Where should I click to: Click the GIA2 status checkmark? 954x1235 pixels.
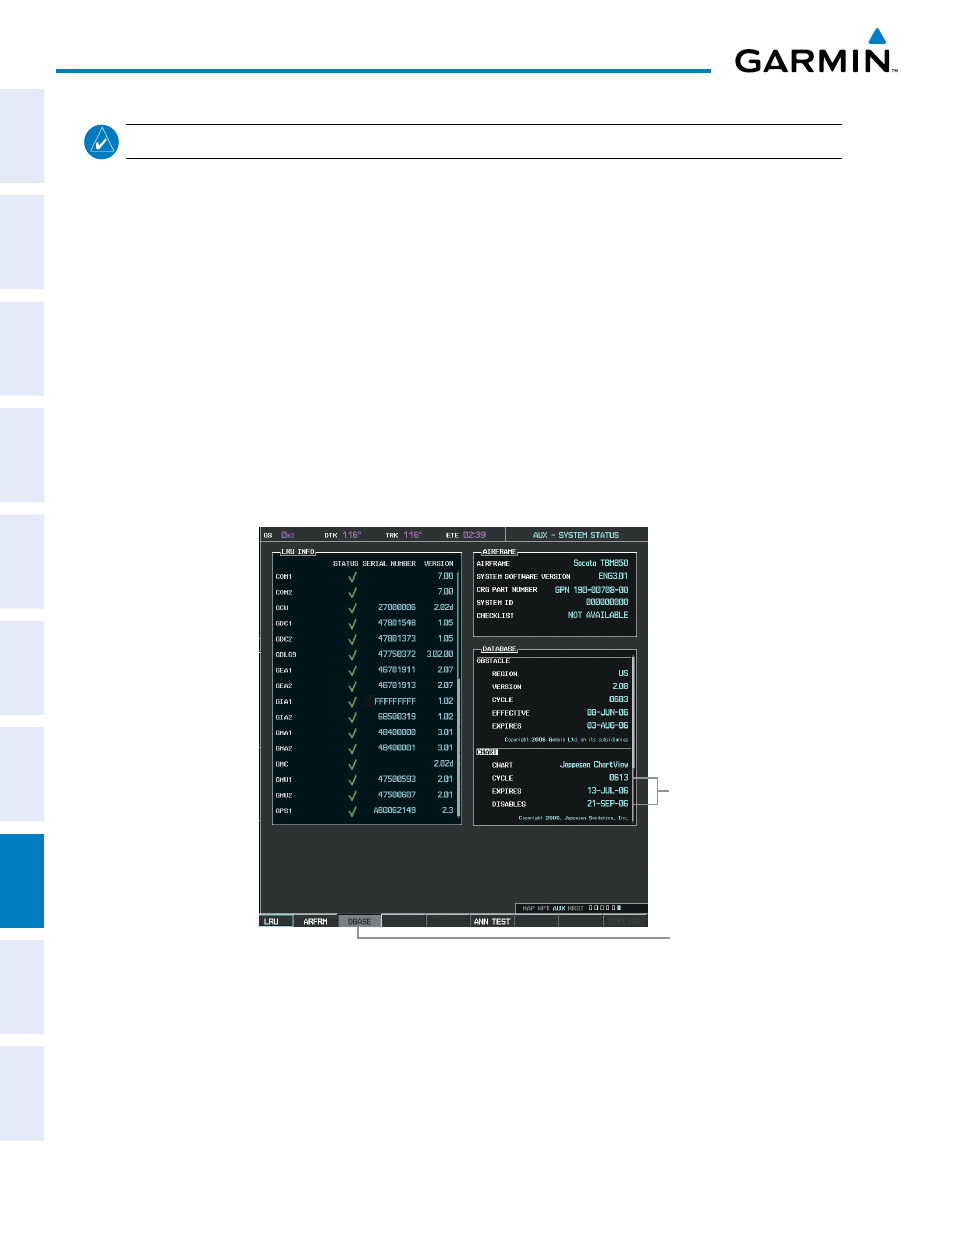pos(352,717)
